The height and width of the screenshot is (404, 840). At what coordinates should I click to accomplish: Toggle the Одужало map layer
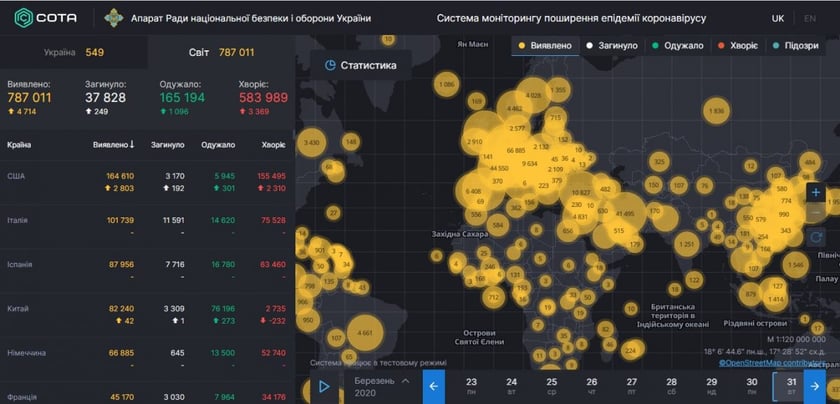pyautogui.click(x=679, y=45)
